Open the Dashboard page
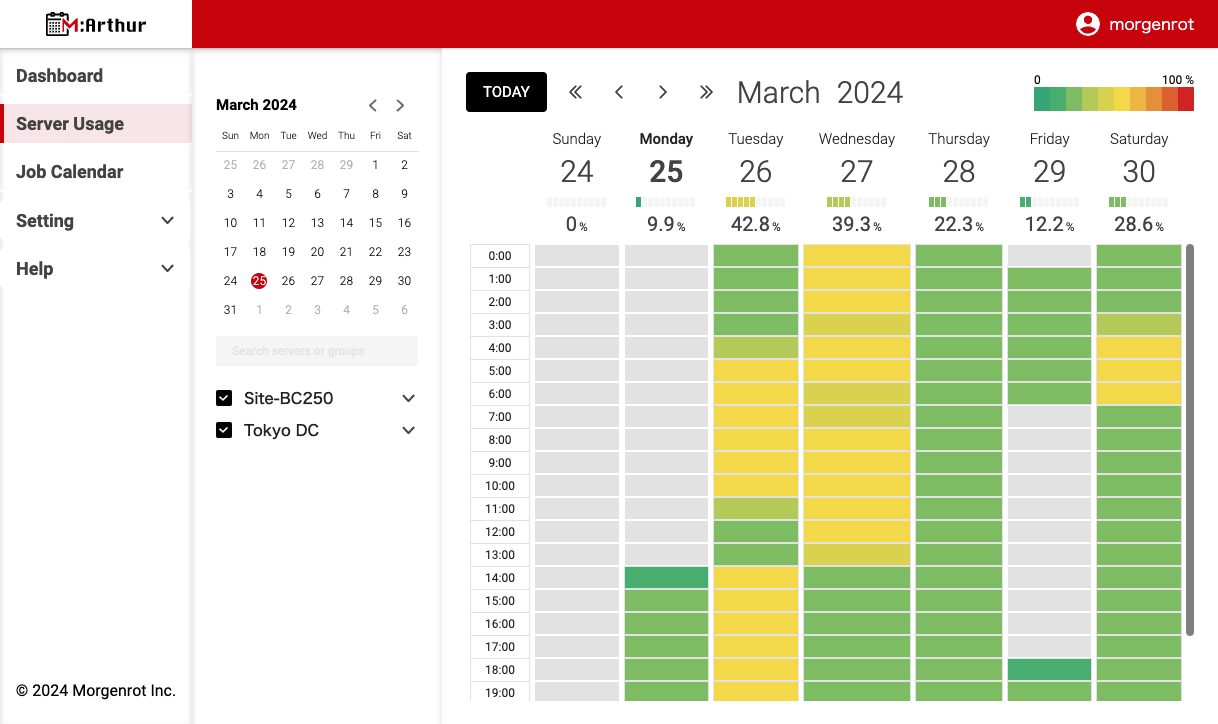 (60, 76)
